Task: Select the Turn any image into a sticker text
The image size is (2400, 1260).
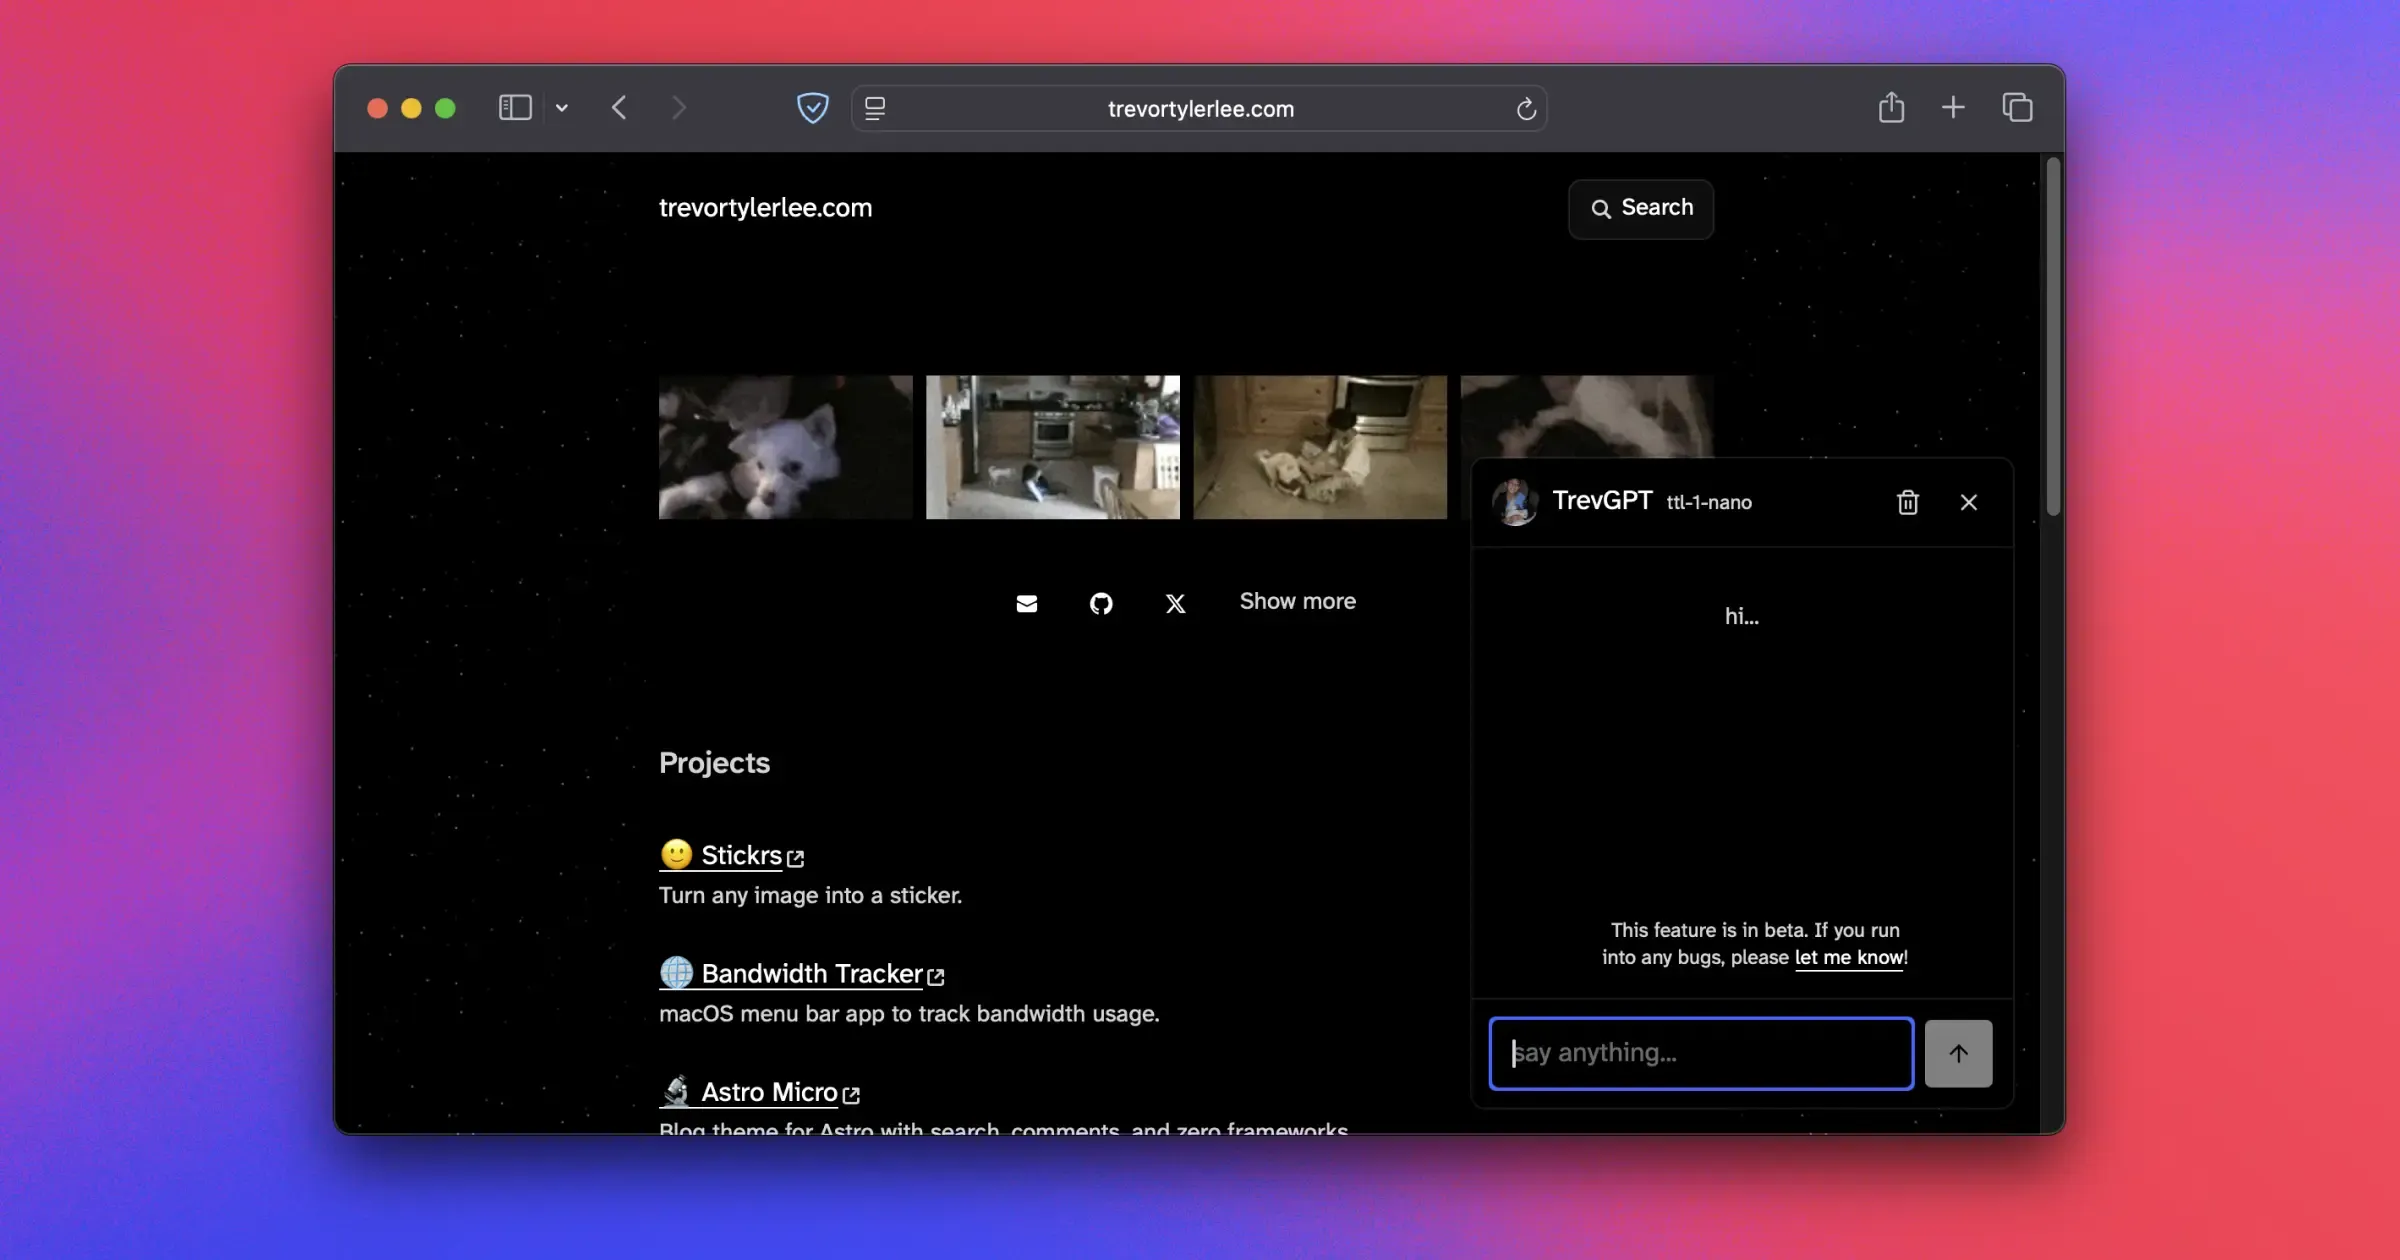Action: tap(810, 895)
